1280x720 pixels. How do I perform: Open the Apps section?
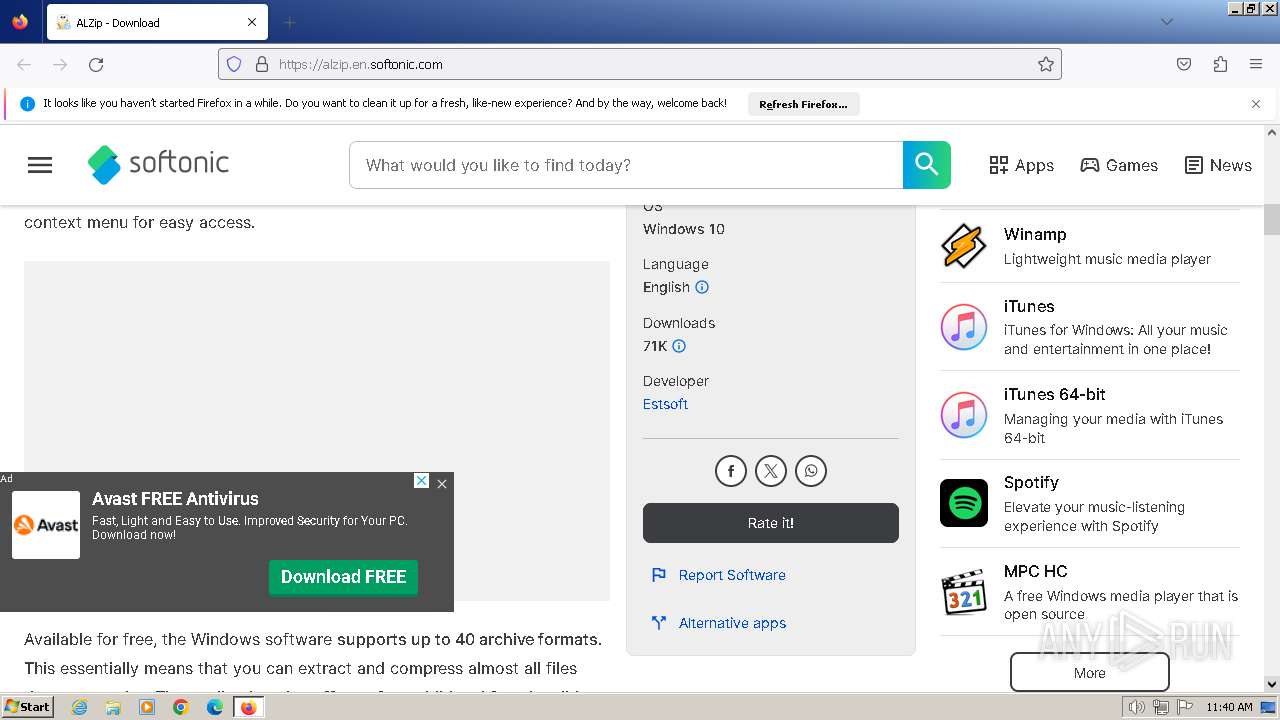1021,165
